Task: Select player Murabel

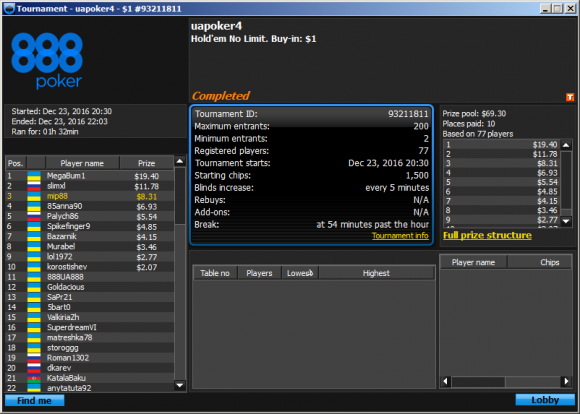Action: (90, 247)
